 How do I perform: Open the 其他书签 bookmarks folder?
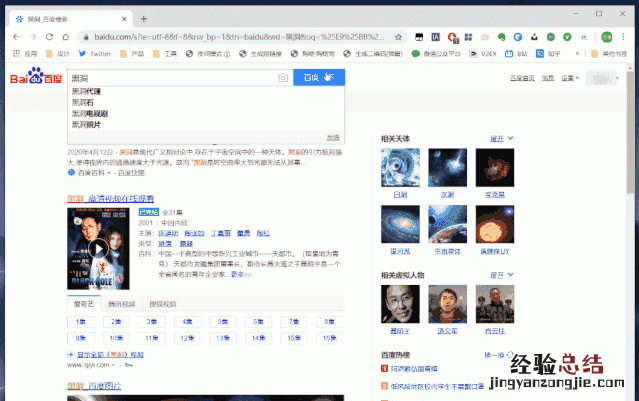[x=609, y=53]
